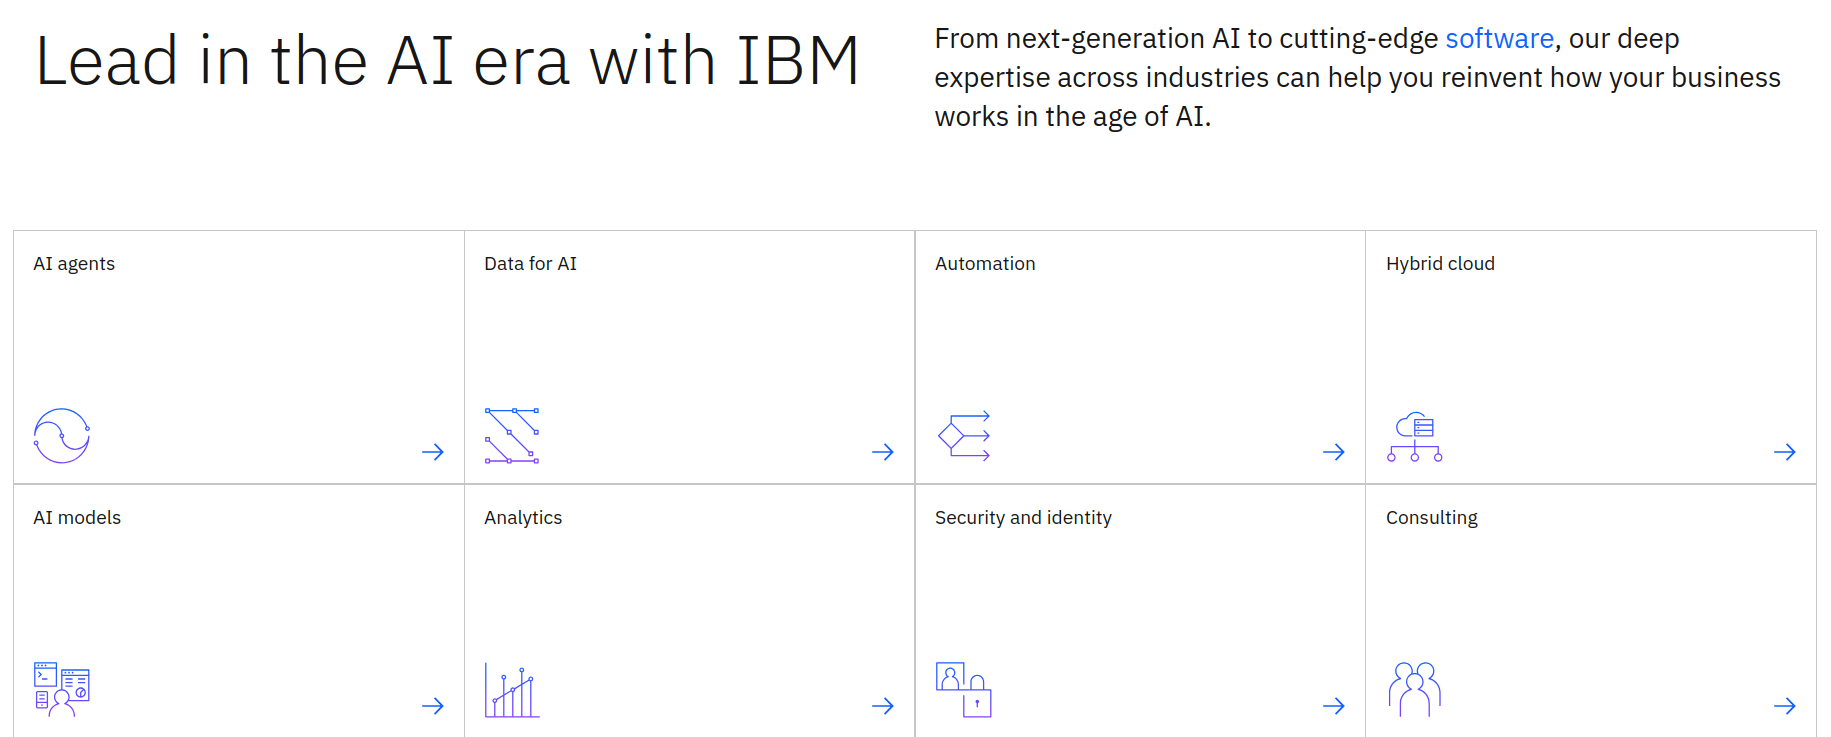1831x737 pixels.
Task: Select the Security and identity card title
Action: [1023, 518]
